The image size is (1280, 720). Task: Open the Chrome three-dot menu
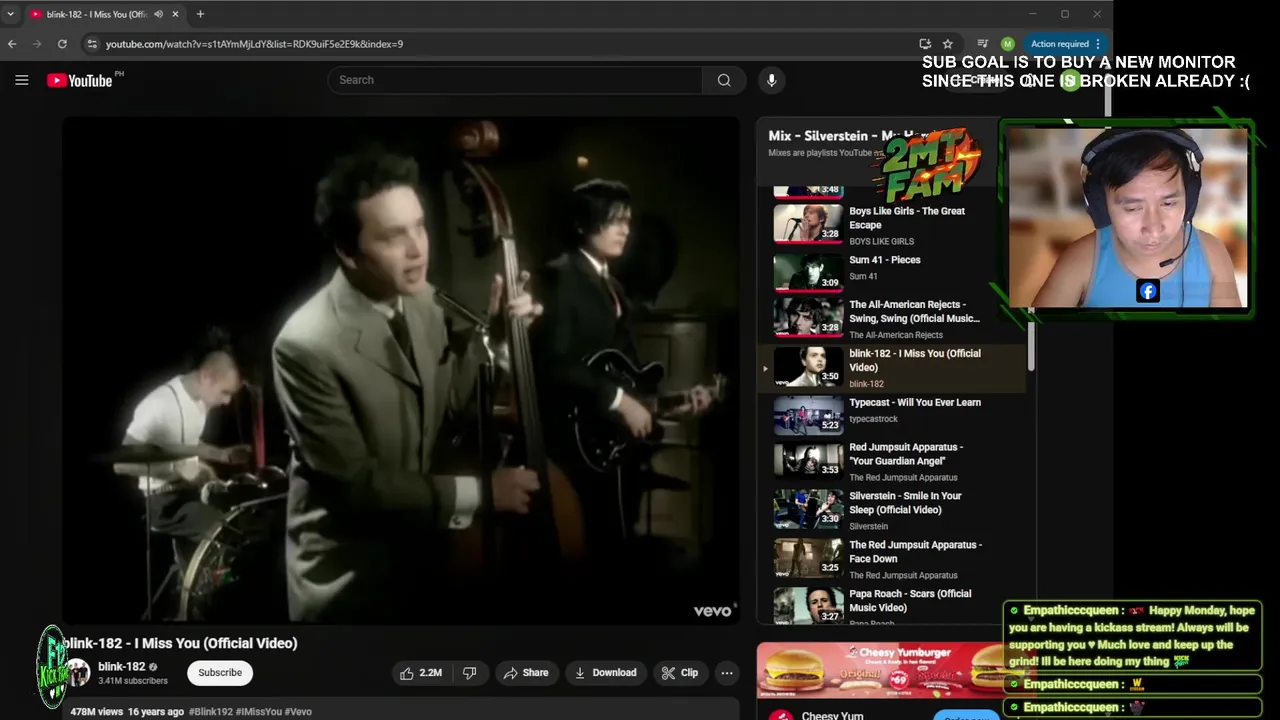click(x=1098, y=44)
